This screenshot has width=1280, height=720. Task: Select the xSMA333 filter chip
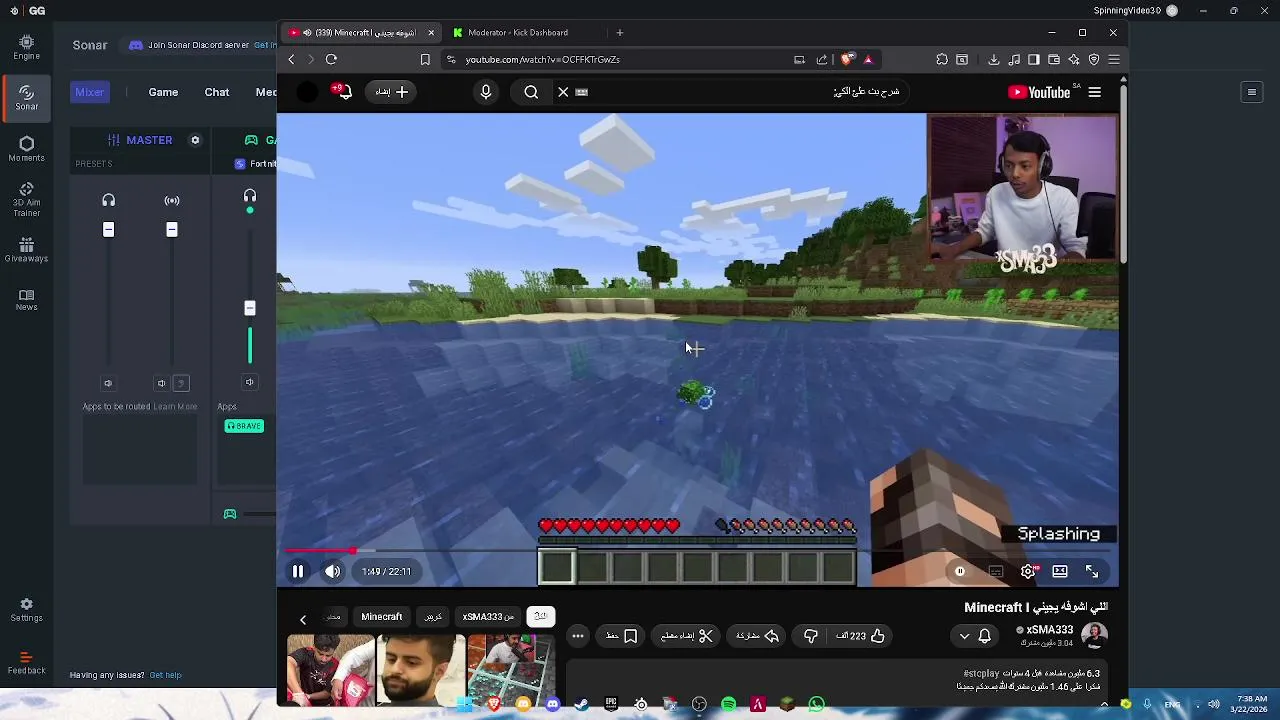point(488,617)
